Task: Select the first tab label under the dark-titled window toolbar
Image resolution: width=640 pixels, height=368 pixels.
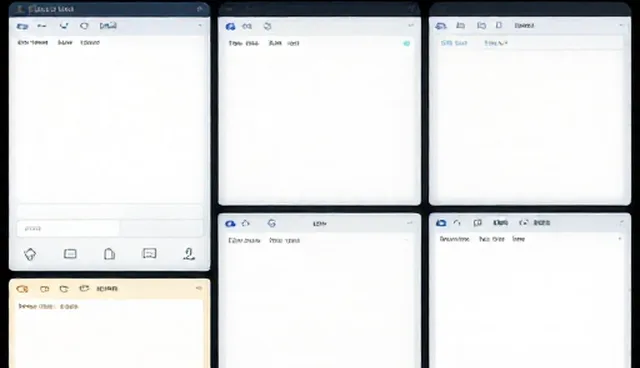Action: [x=33, y=42]
